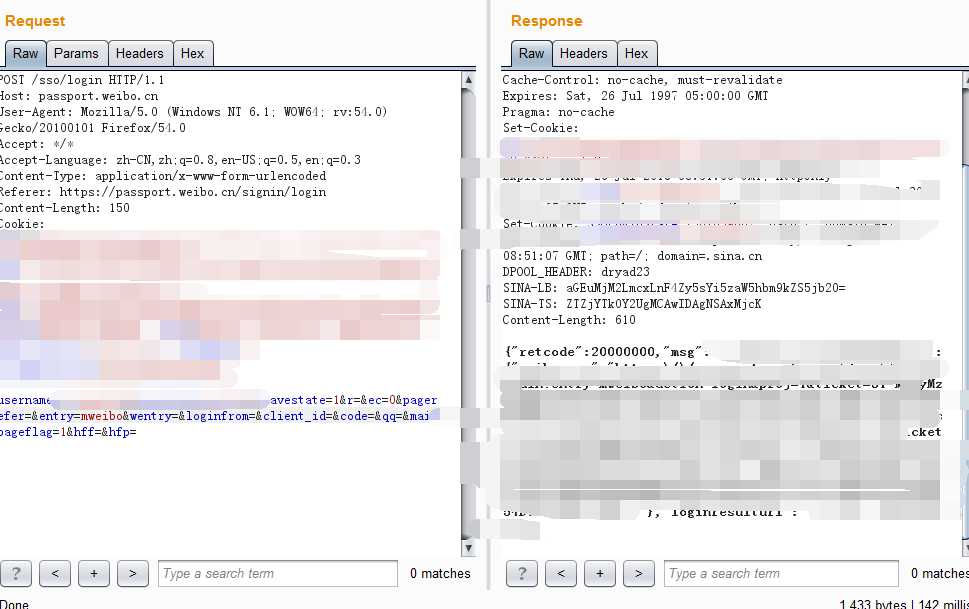Click the 'Content-Type: application/x-www-form-urlencoded' line
This screenshot has height=609, width=969.
click(x=163, y=176)
